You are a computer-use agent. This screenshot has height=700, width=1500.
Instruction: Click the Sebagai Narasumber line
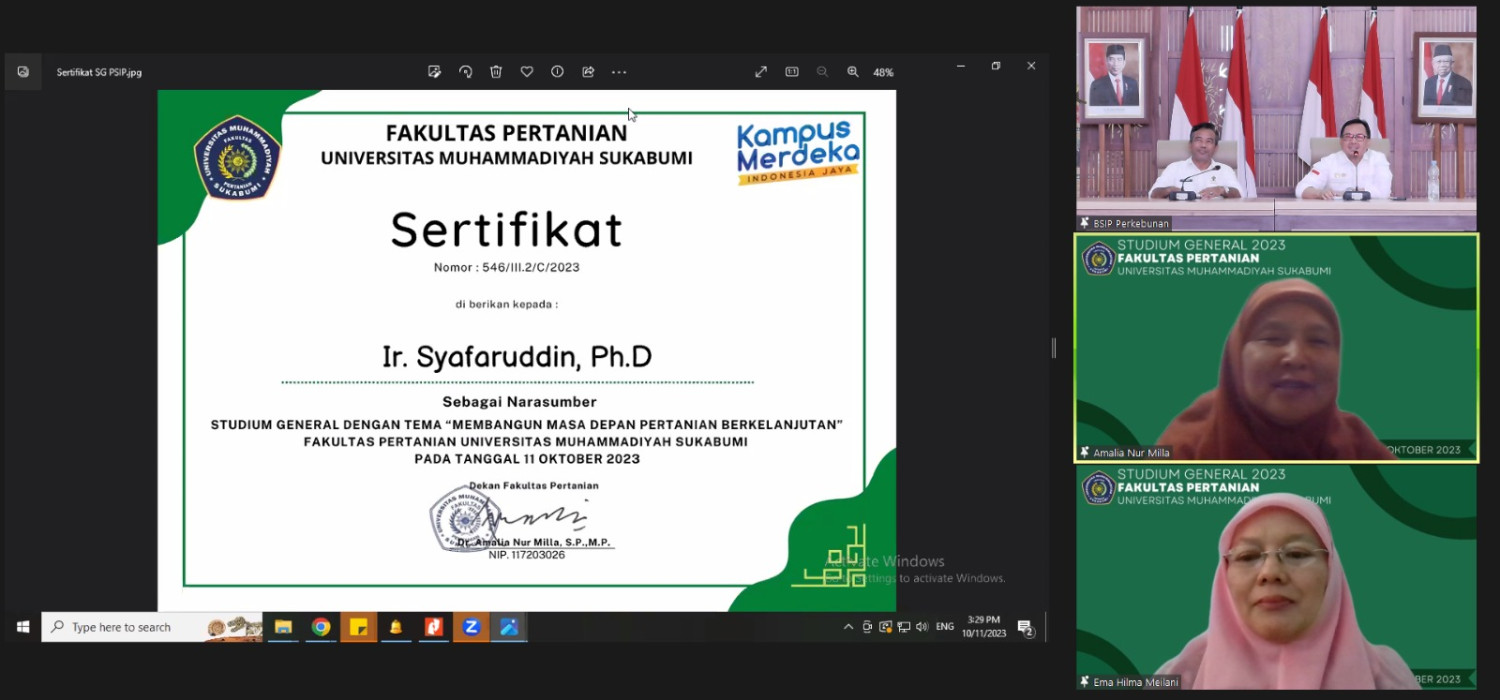pyautogui.click(x=520, y=402)
